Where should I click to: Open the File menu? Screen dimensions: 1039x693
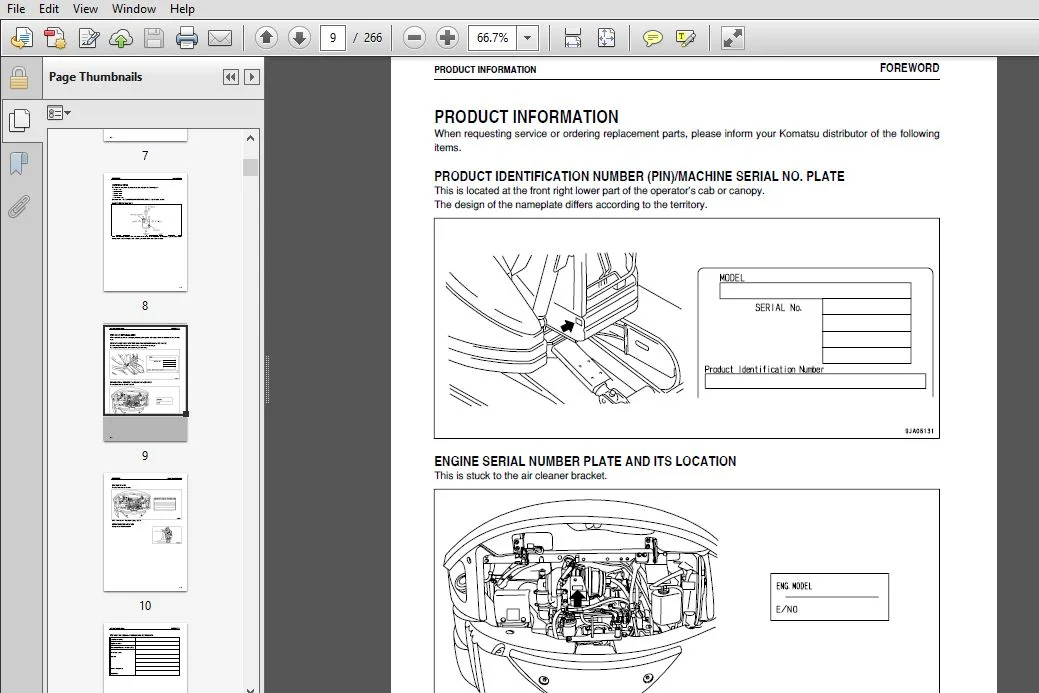click(x=16, y=9)
